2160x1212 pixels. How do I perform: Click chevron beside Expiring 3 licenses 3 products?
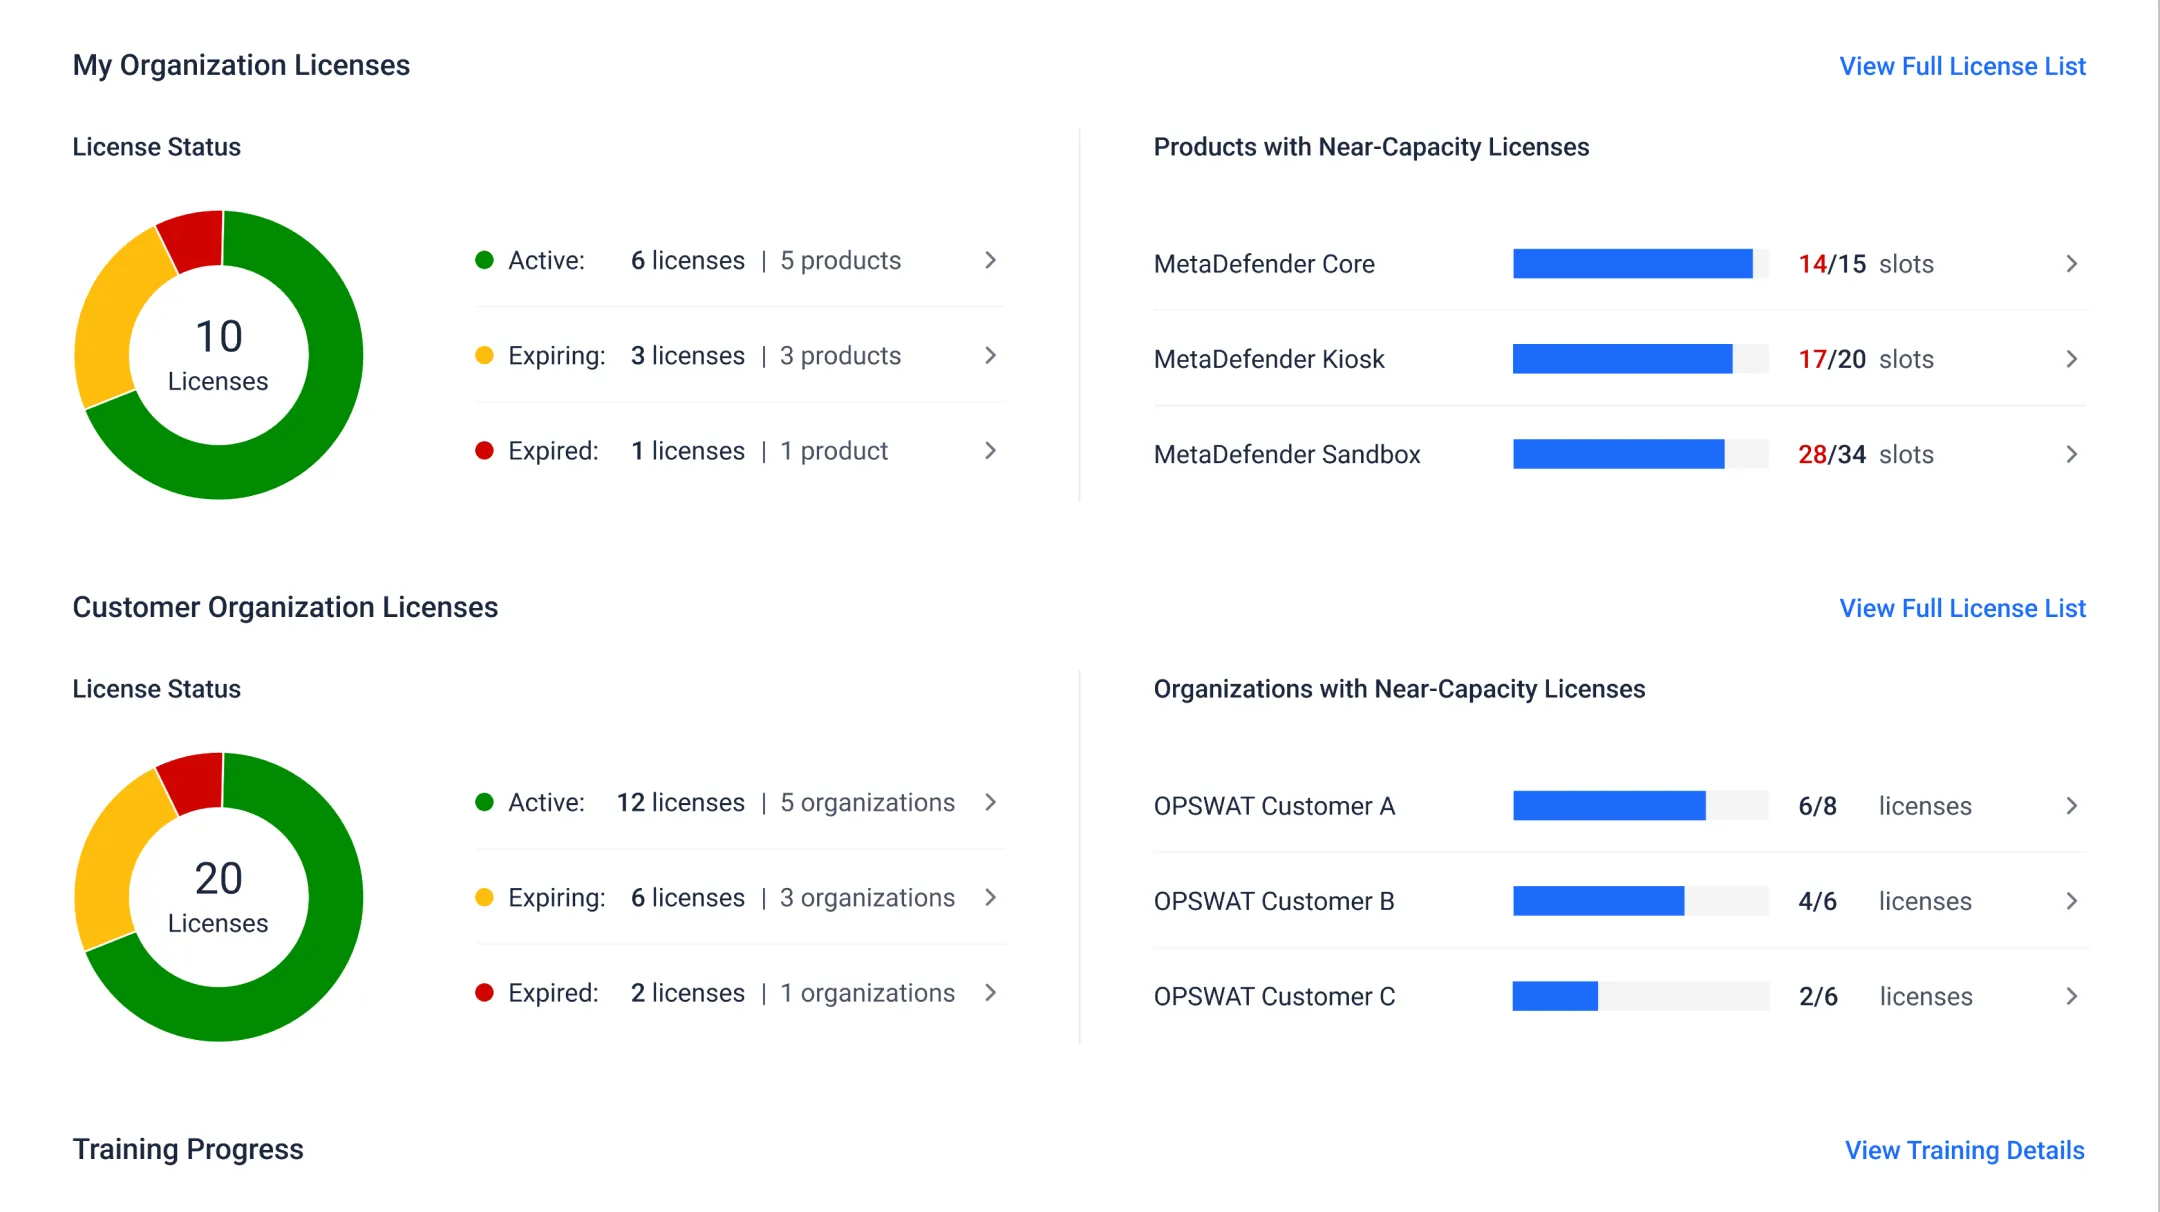point(990,355)
